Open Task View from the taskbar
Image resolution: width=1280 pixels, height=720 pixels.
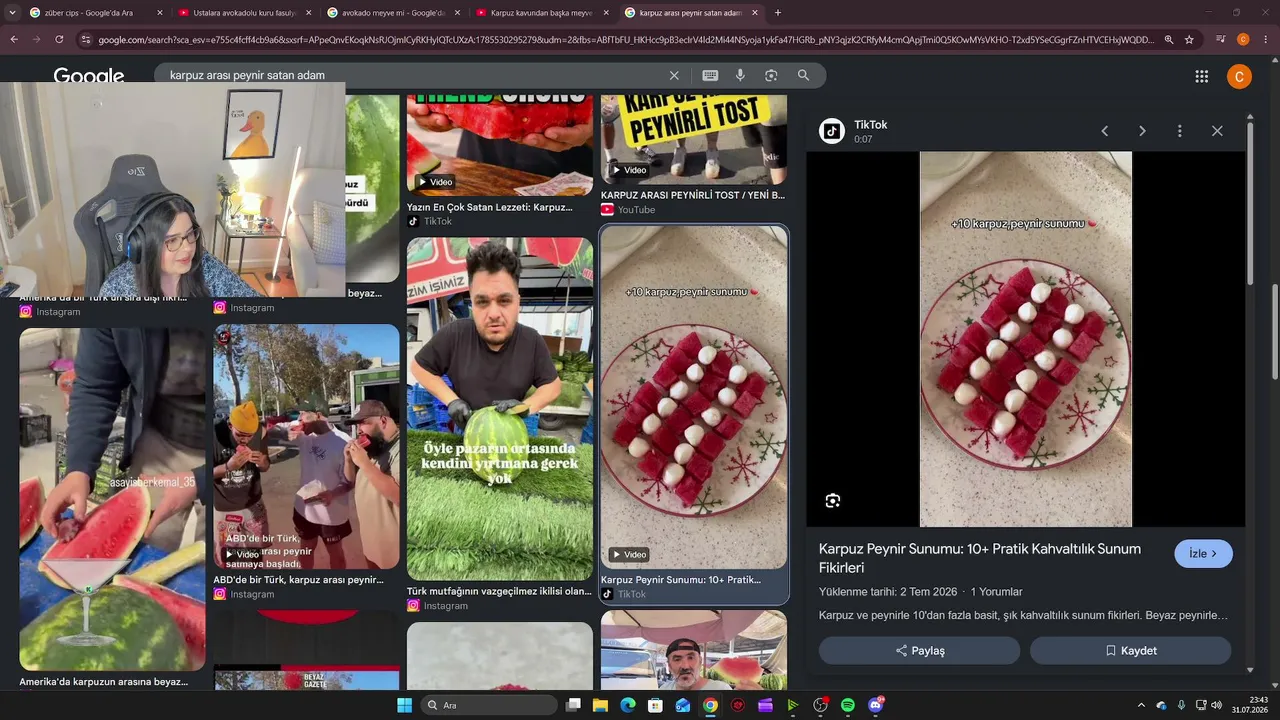[573, 705]
